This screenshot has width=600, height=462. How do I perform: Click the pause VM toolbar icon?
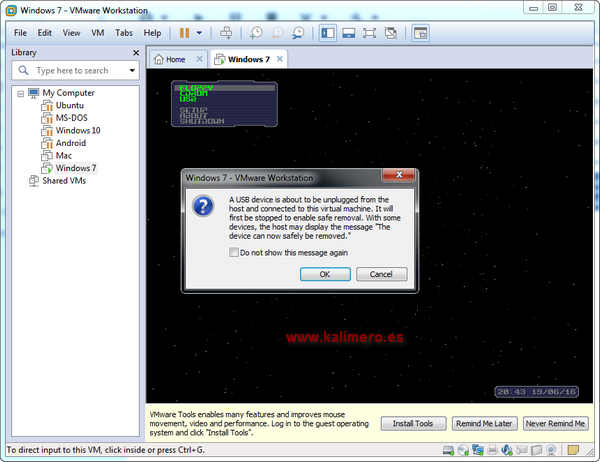pyautogui.click(x=184, y=33)
